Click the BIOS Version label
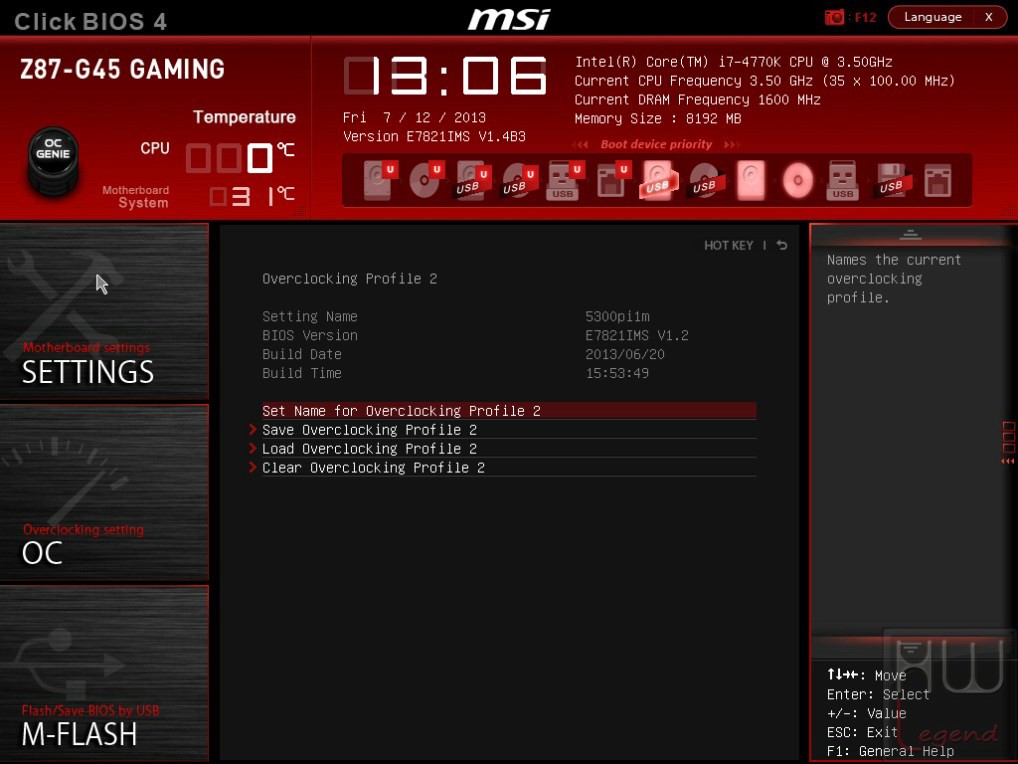1018x764 pixels. point(310,335)
